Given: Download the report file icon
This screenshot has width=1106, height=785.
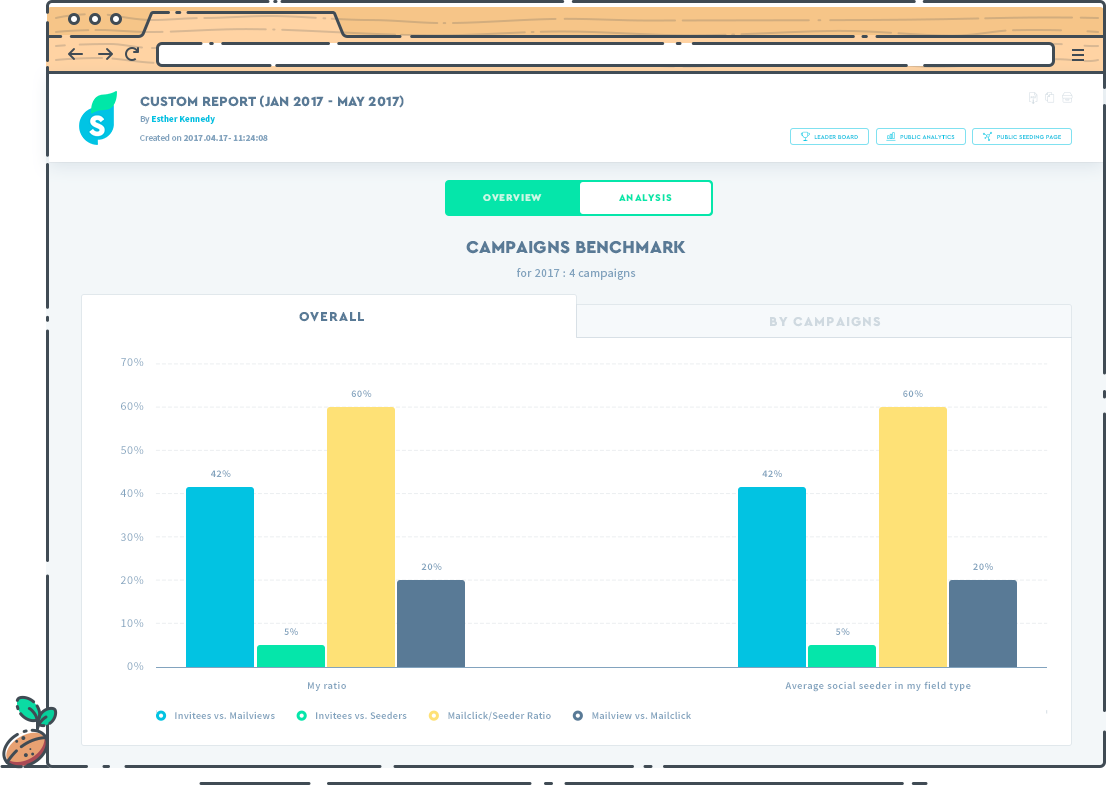Looking at the screenshot, I should click(x=1033, y=97).
